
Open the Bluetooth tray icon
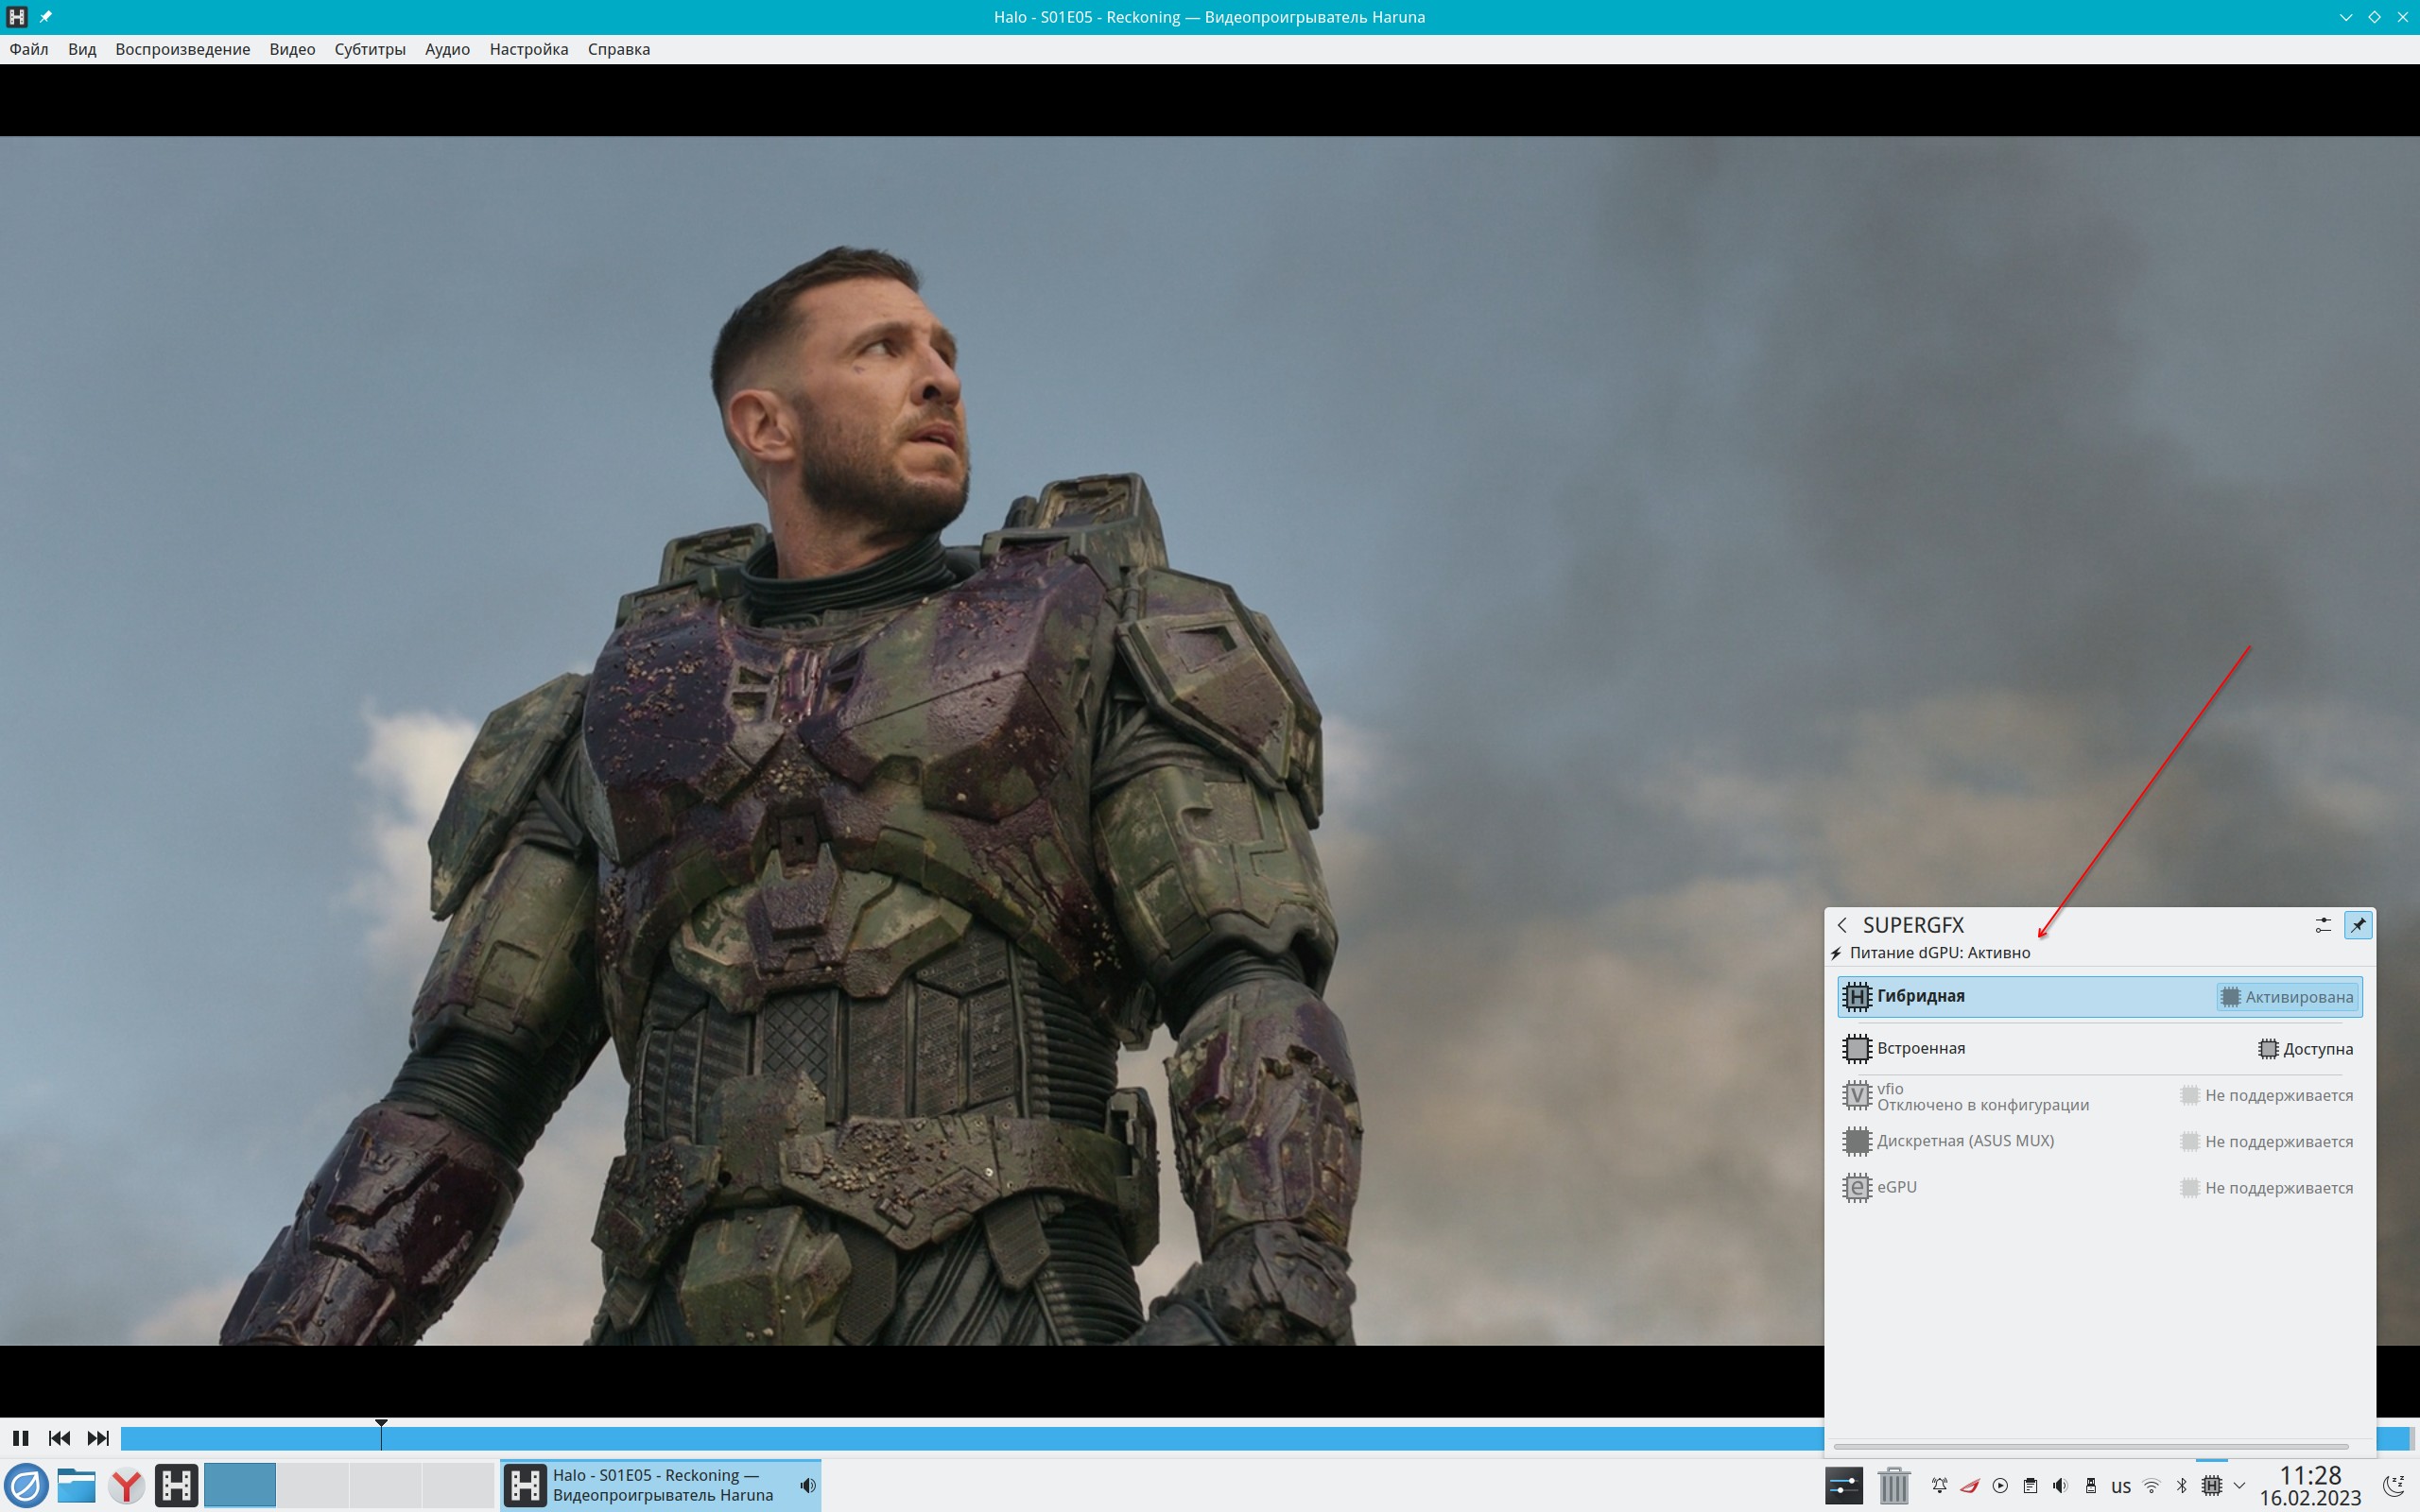[x=2181, y=1485]
